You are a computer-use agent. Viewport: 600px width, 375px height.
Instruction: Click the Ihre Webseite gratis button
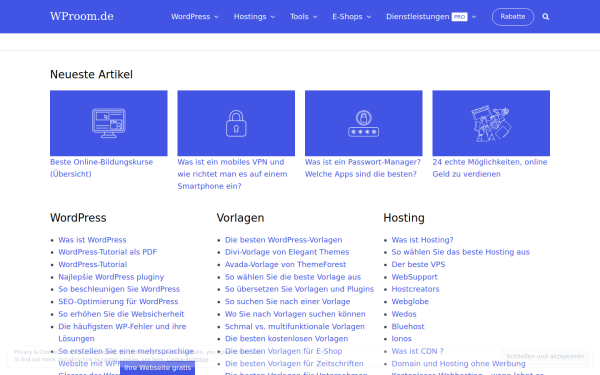157,368
